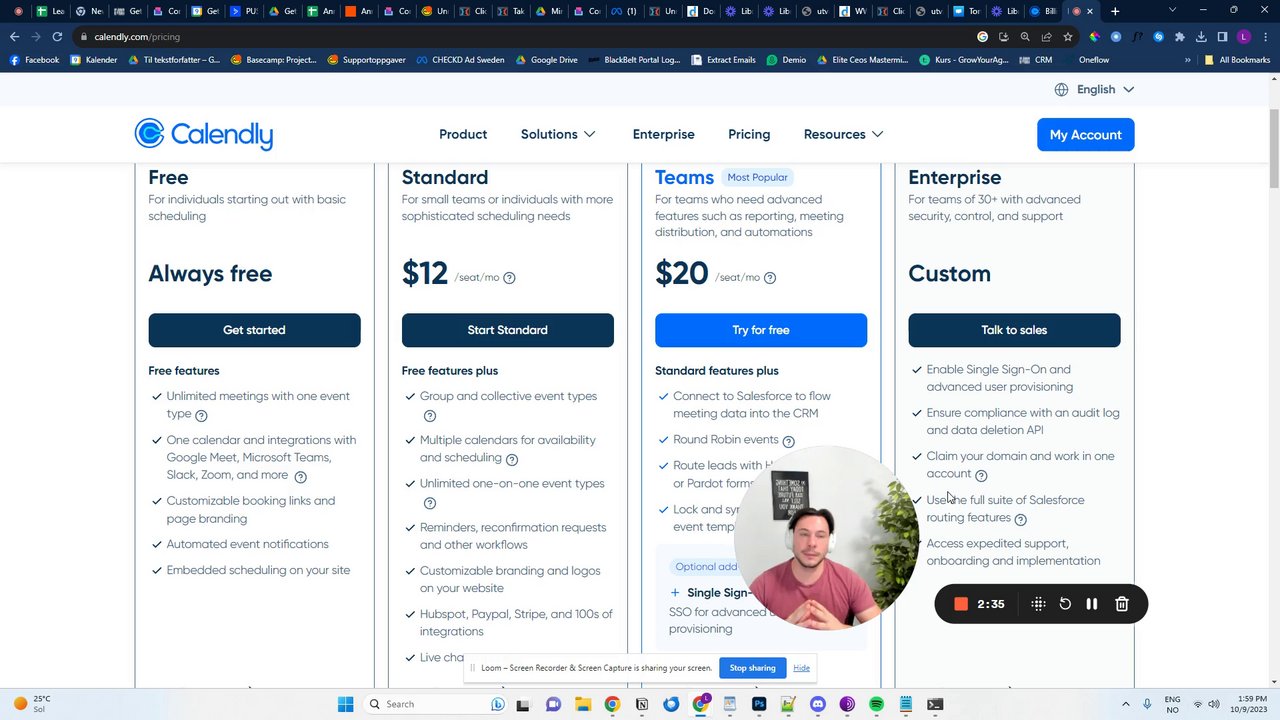
Task: Switch to the Bill browser tab
Action: pos(1043,11)
